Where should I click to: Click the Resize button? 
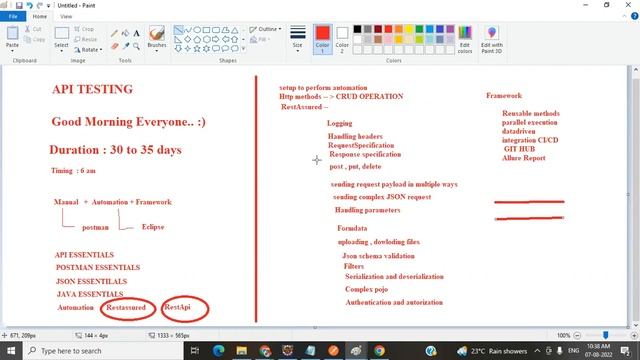pyautogui.click(x=86, y=39)
